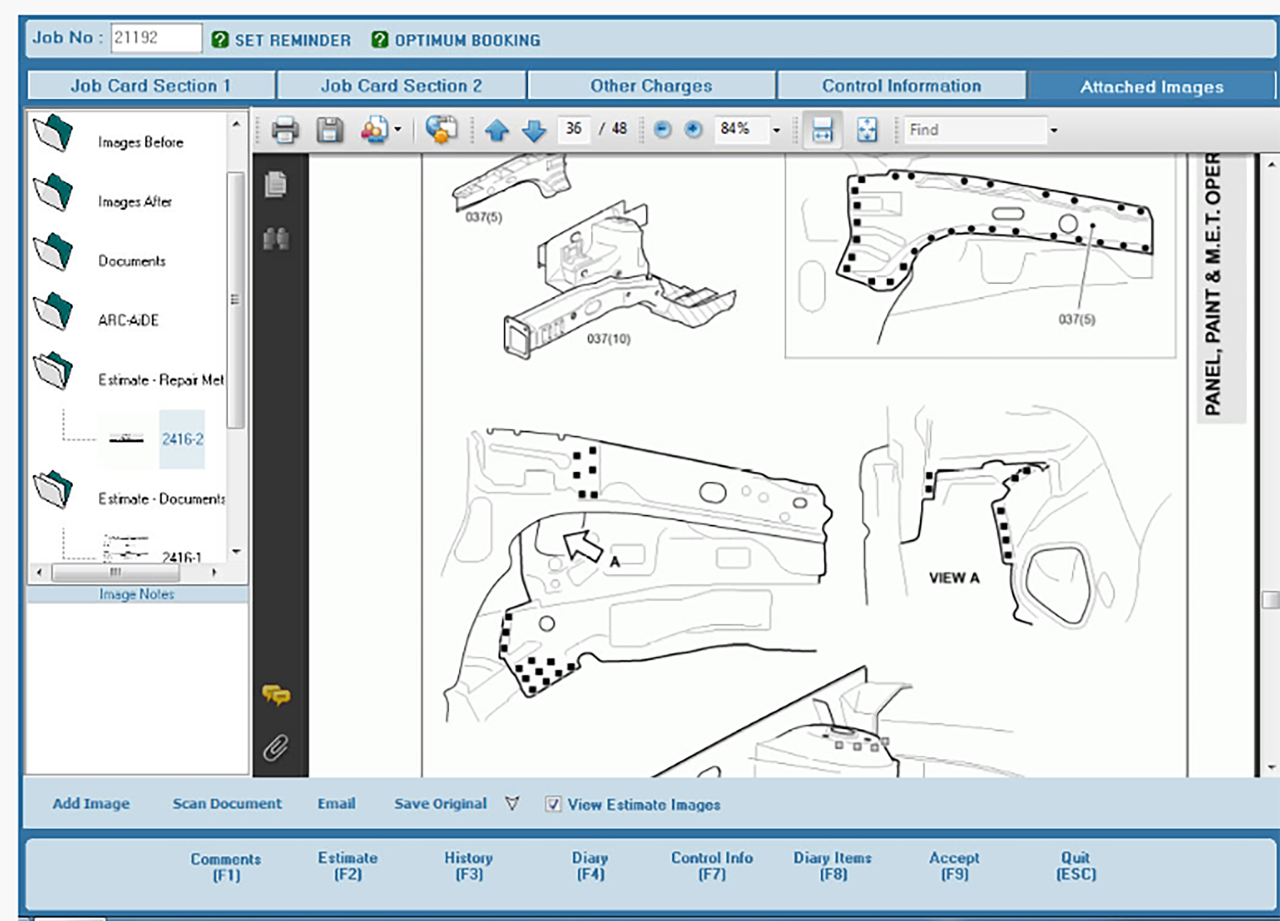Open page thumbnails panel icon

coord(276,184)
